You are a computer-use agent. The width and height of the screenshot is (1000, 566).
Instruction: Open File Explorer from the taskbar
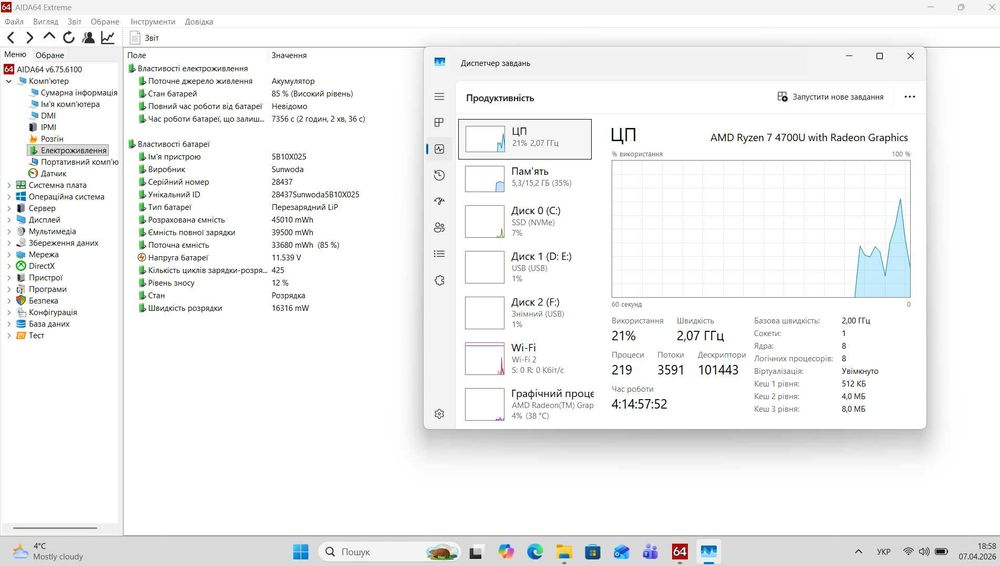pos(564,551)
